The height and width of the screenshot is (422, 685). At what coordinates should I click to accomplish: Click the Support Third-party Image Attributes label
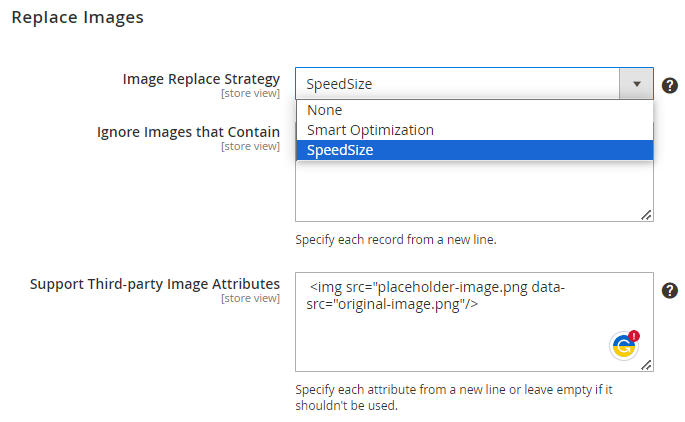pos(155,284)
